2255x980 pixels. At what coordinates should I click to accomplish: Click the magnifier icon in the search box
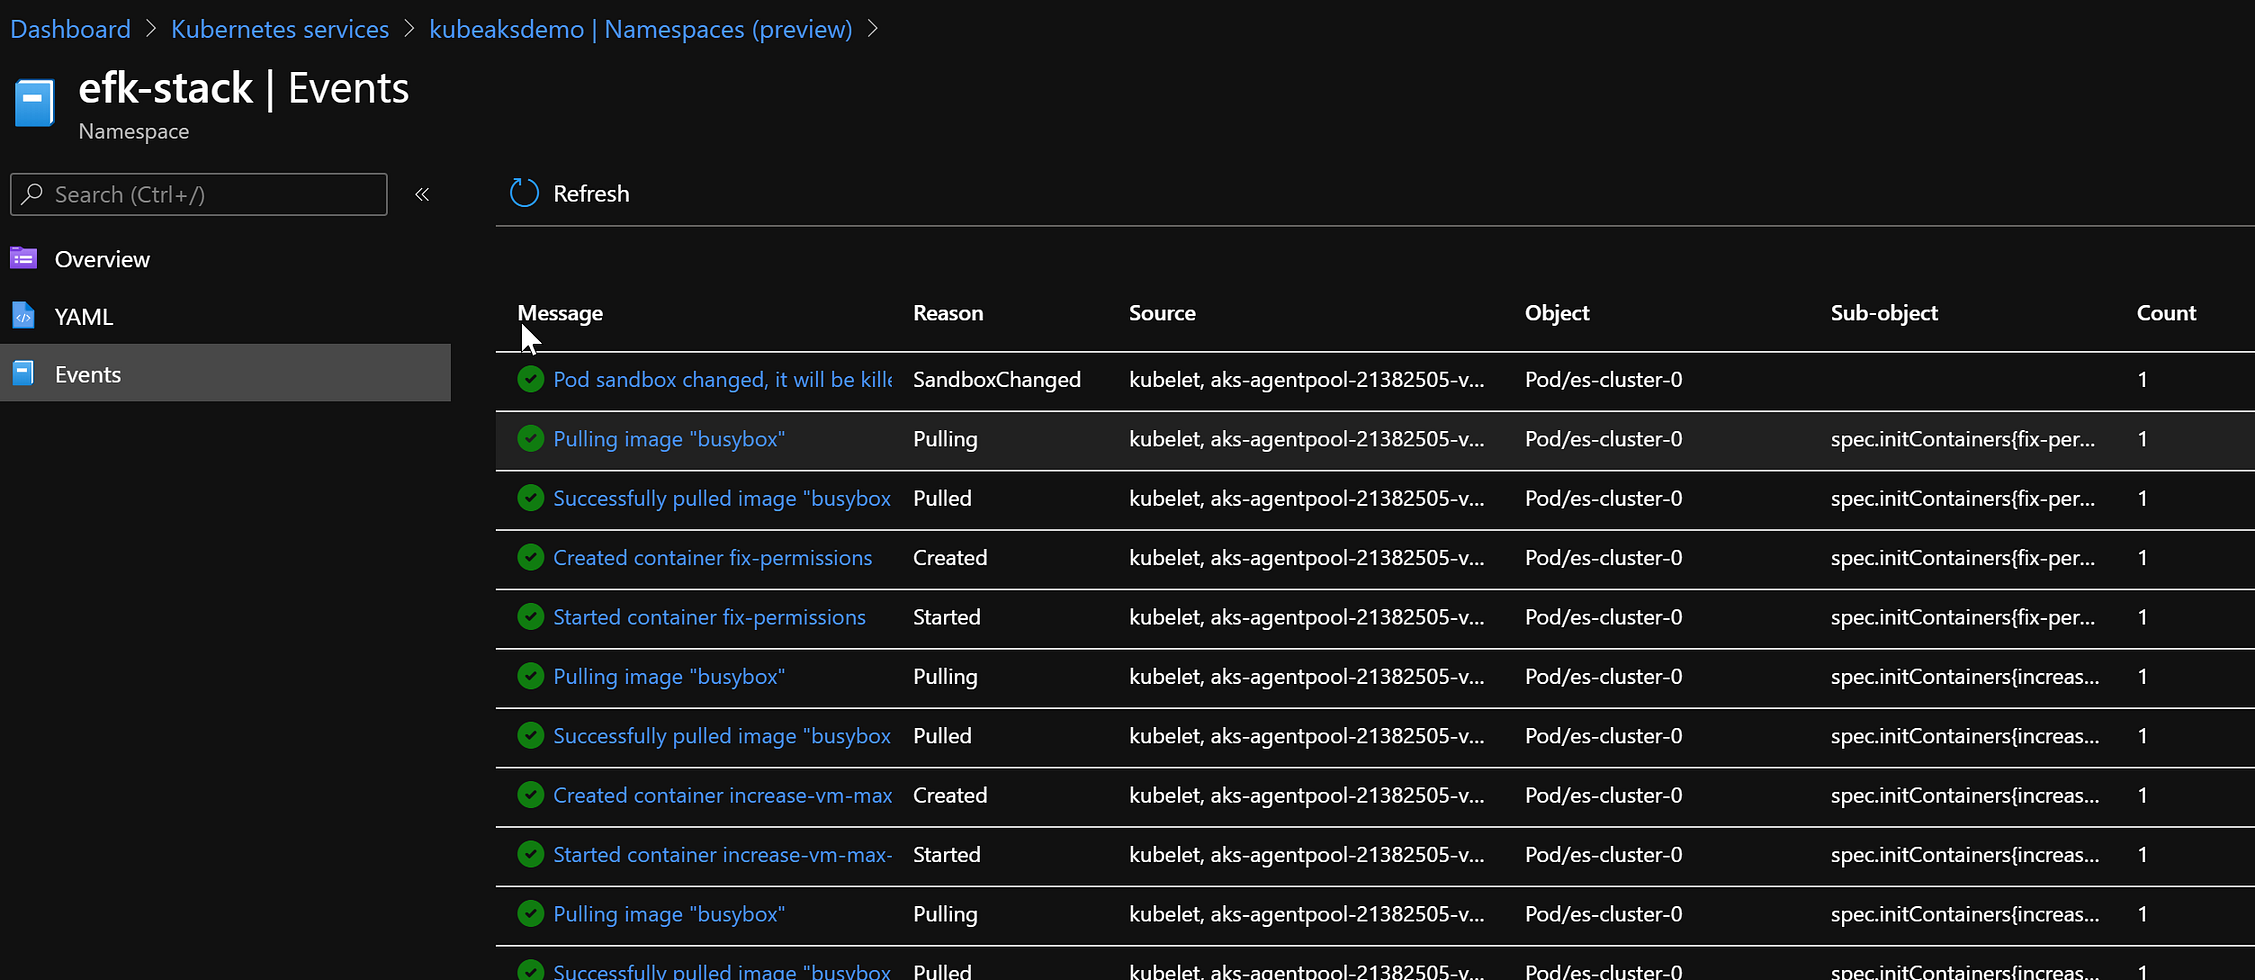(33, 194)
